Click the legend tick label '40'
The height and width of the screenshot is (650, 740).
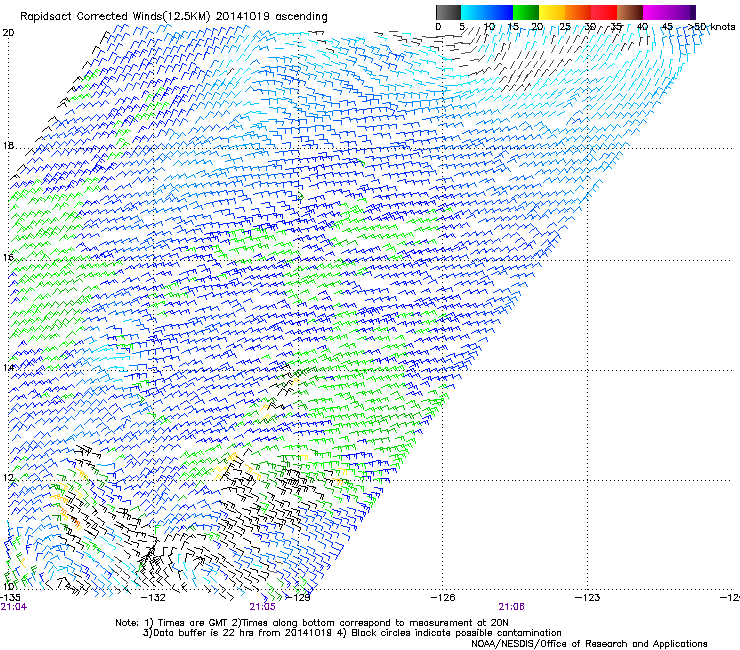point(642,26)
